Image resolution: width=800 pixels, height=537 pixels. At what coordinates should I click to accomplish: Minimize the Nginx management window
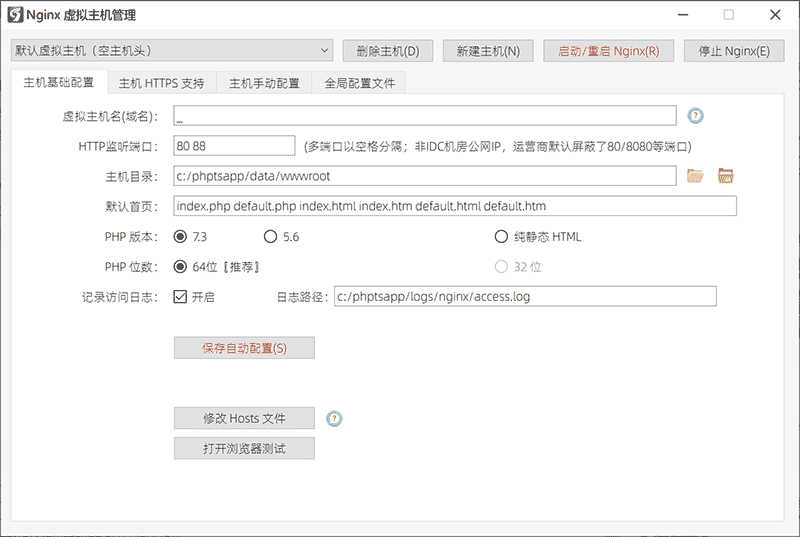click(683, 15)
